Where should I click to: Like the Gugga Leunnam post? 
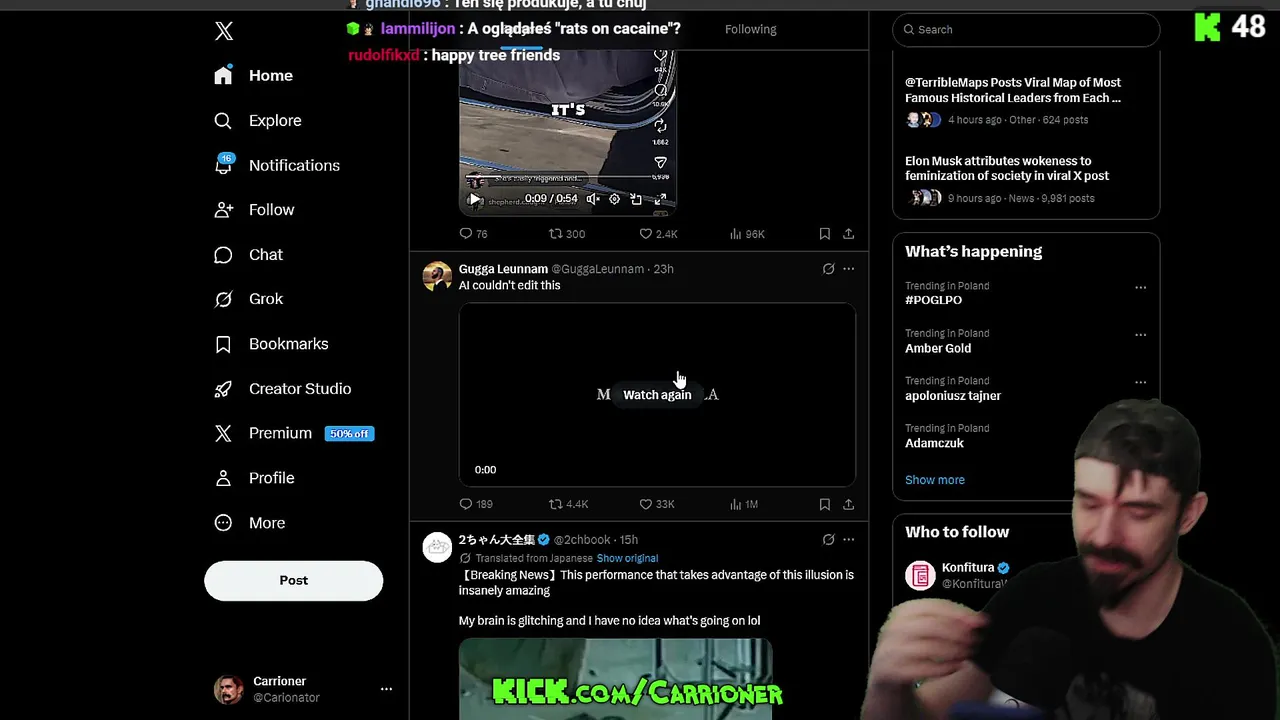coord(657,504)
